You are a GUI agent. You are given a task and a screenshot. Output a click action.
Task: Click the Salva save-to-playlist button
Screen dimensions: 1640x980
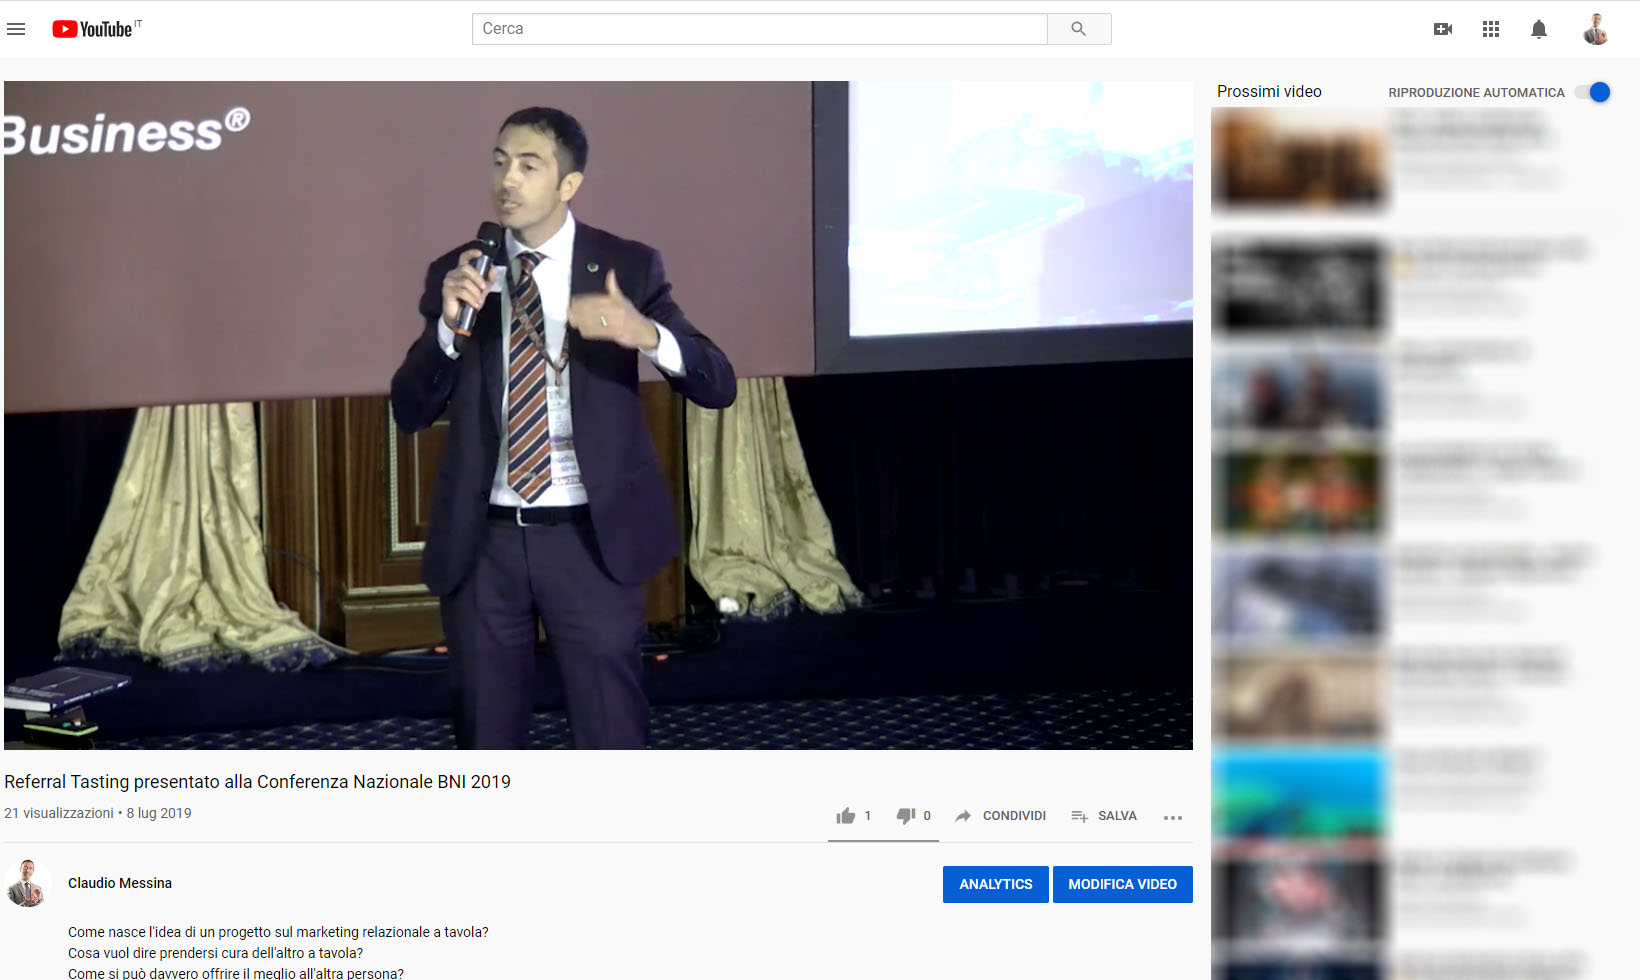point(1103,816)
